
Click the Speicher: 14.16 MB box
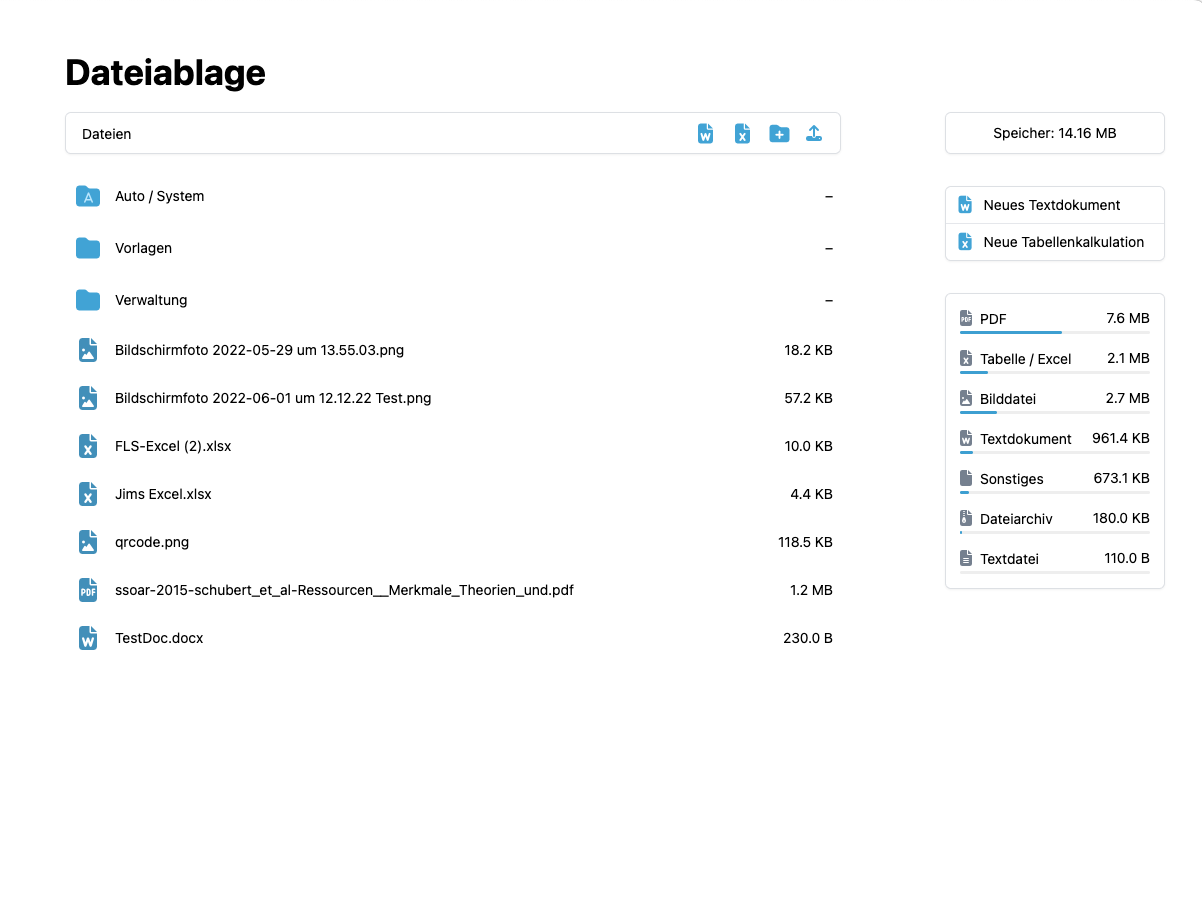point(1054,133)
